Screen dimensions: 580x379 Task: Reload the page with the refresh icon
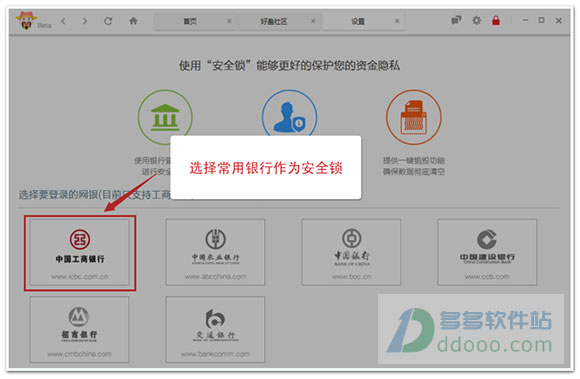click(108, 21)
